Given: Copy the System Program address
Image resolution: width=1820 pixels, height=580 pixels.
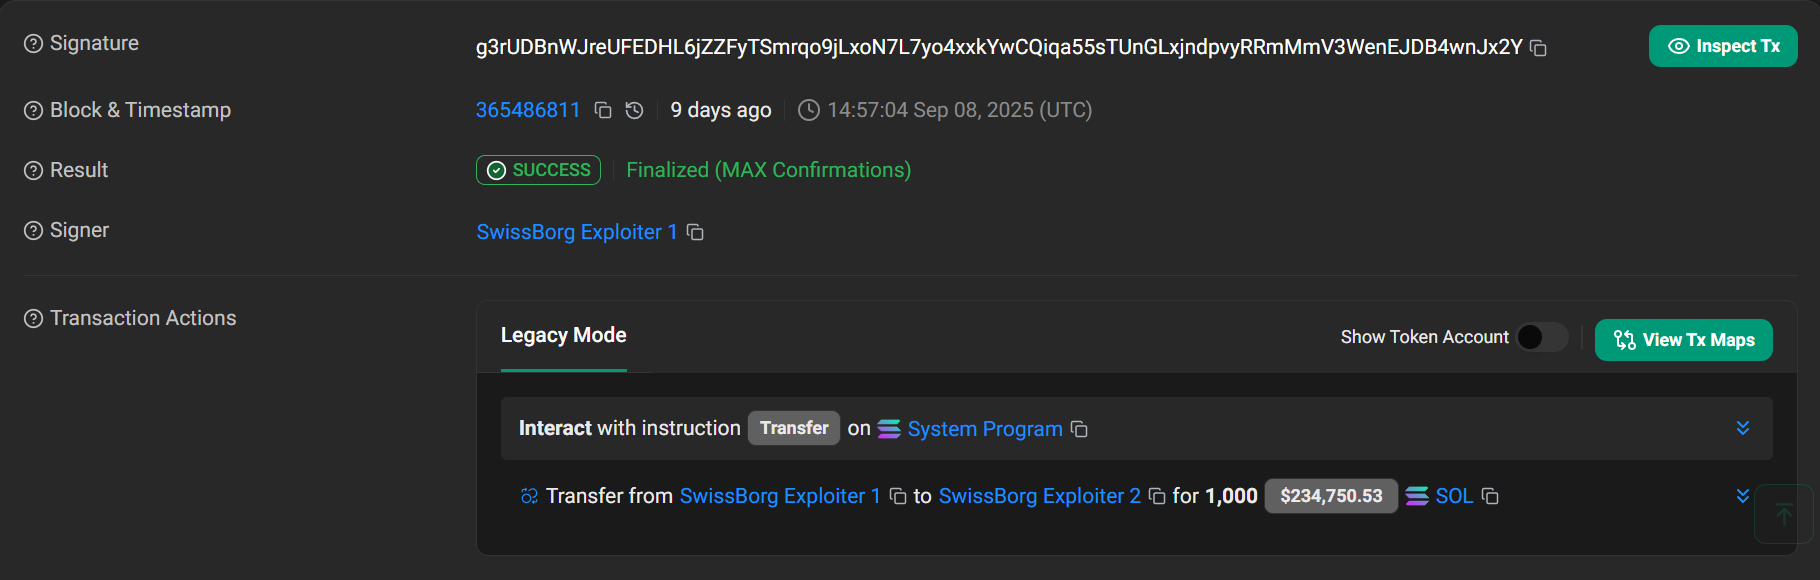Looking at the screenshot, I should point(1079,429).
